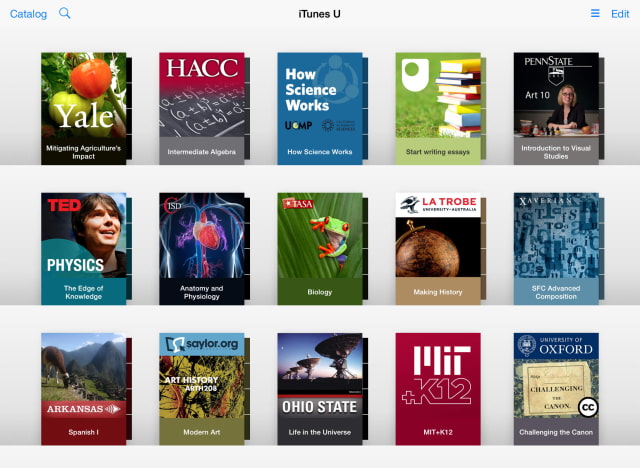Image resolution: width=640 pixels, height=468 pixels.
Task: Open Arkansas Spanish I course
Action: click(x=84, y=389)
